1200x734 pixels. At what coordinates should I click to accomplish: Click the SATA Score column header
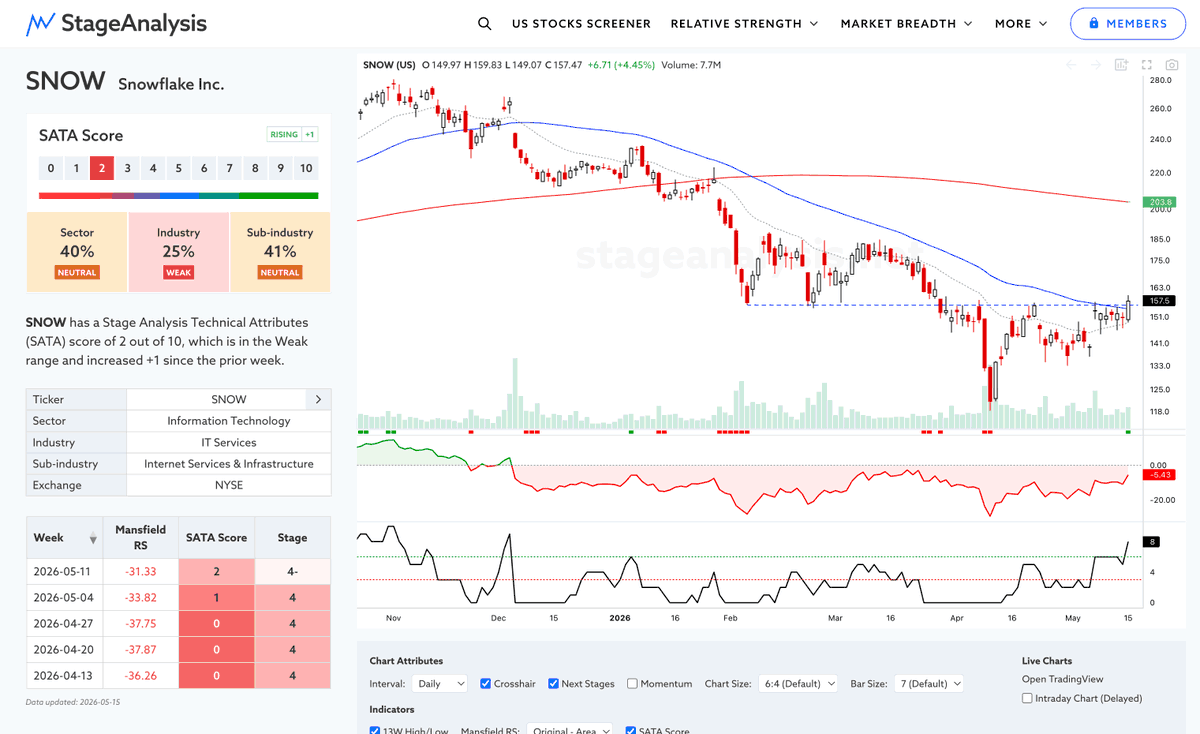pyautogui.click(x=217, y=538)
